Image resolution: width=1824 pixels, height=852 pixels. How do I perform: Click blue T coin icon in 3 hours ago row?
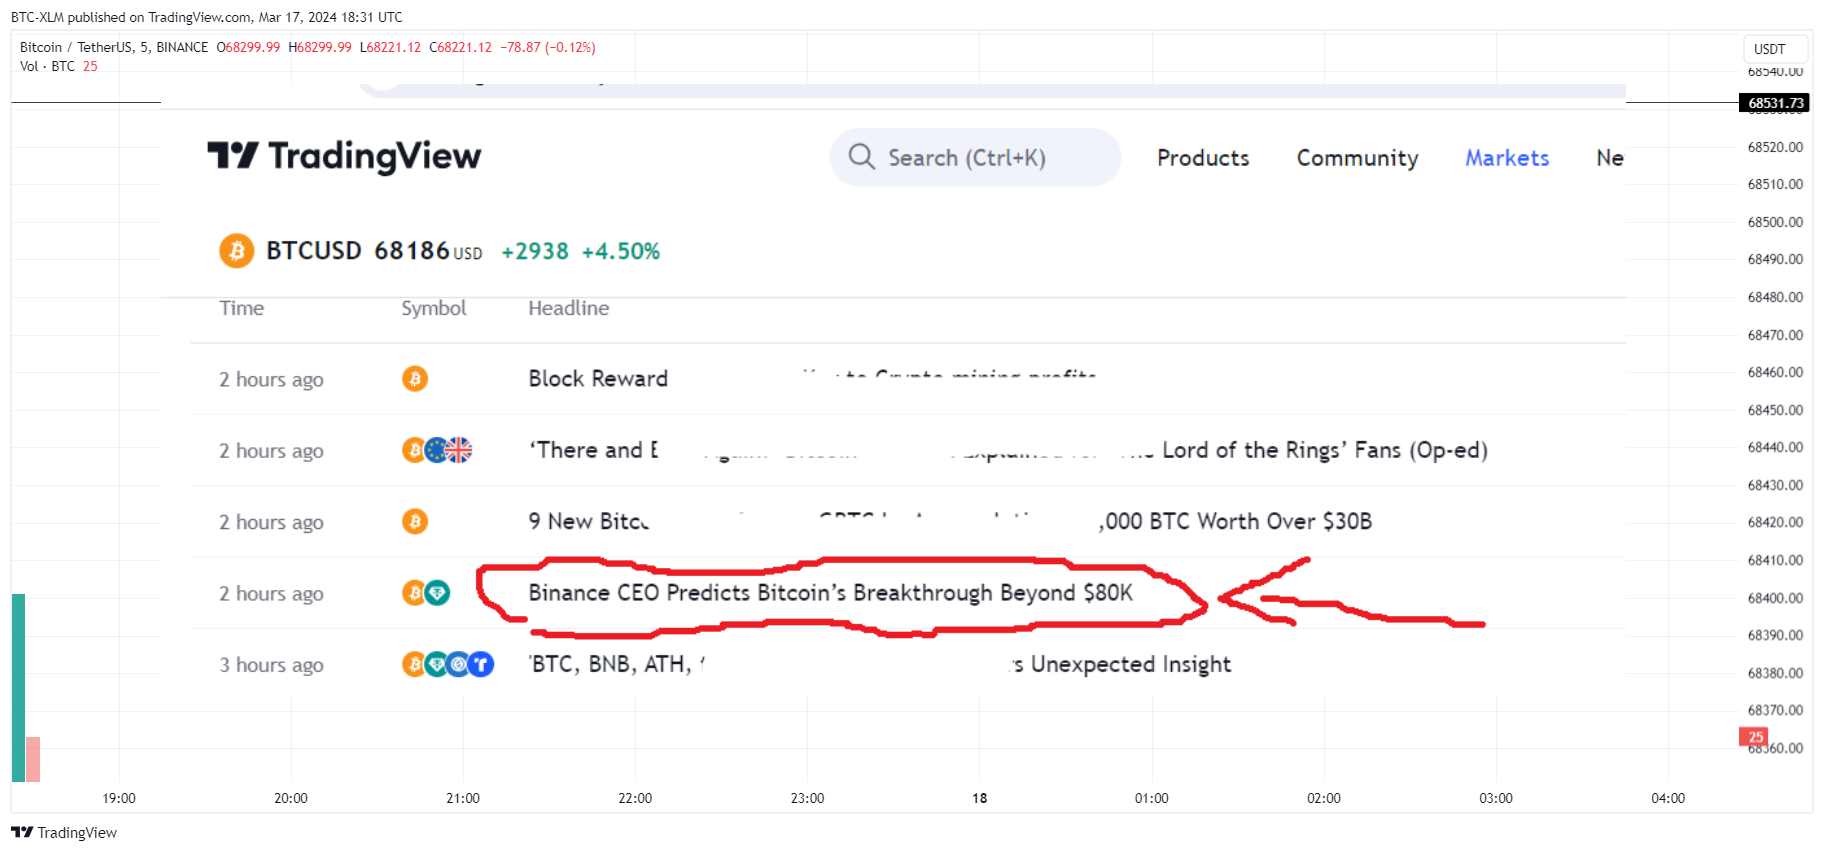coord(481,664)
